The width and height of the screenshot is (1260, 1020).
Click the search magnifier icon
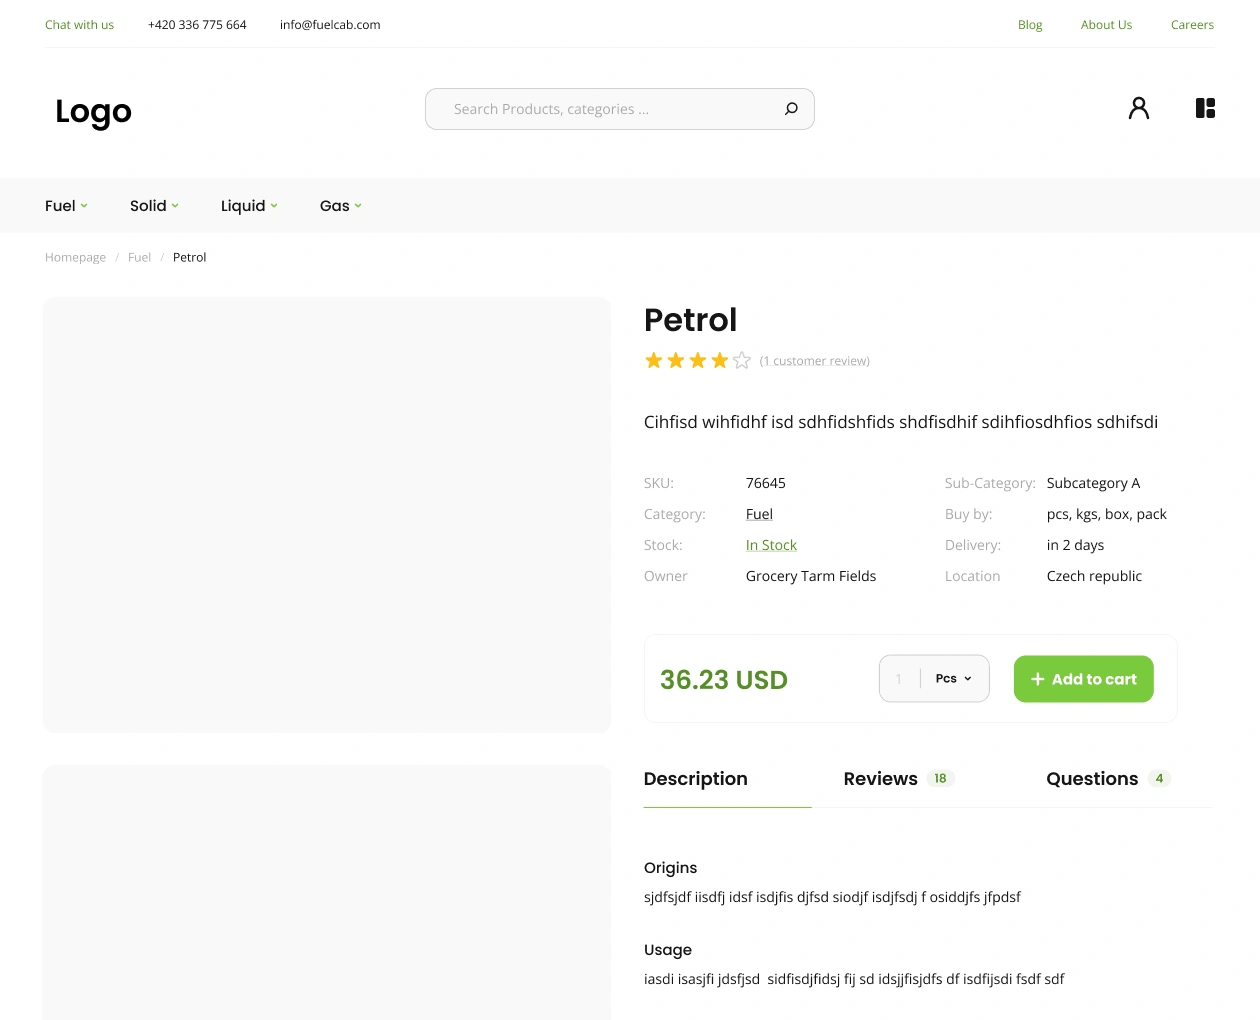(791, 109)
